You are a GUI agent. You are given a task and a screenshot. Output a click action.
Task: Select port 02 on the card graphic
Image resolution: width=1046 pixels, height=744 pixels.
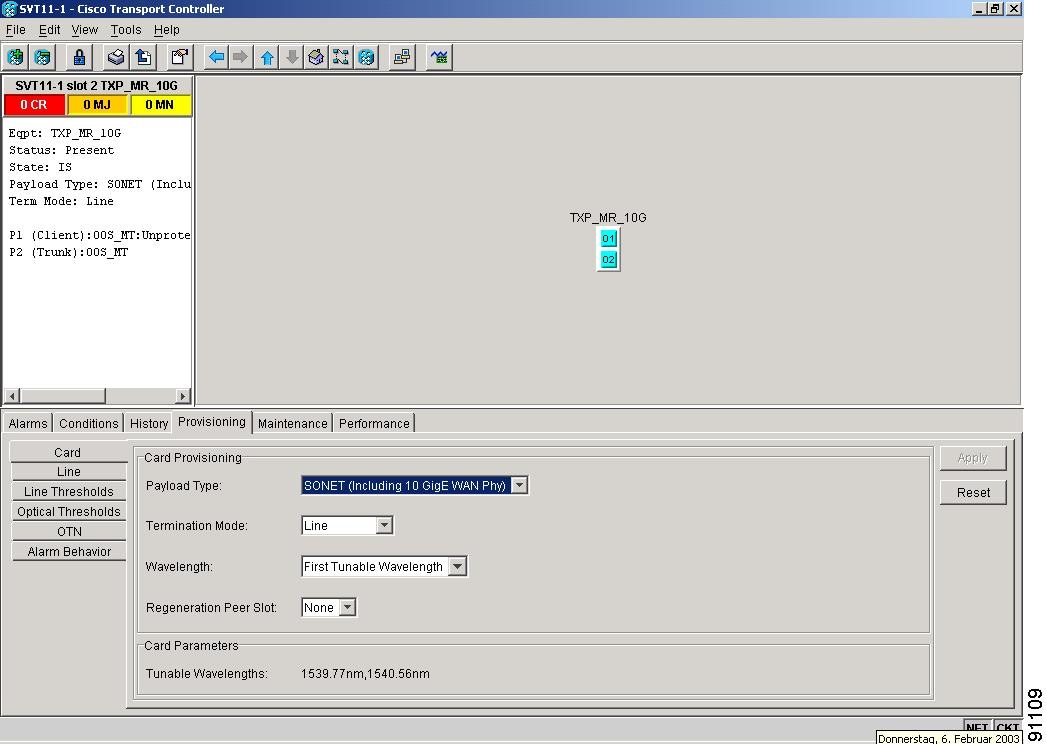coord(608,260)
